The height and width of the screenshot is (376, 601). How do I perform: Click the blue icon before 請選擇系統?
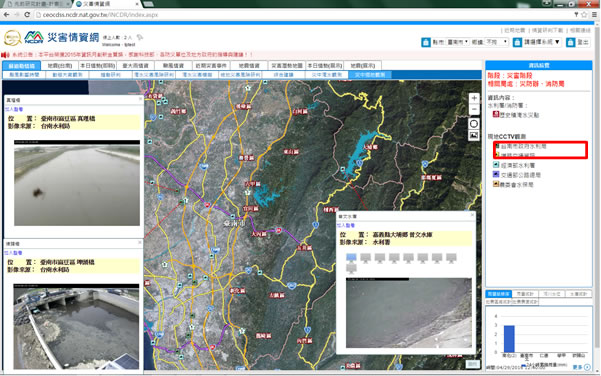click(517, 42)
